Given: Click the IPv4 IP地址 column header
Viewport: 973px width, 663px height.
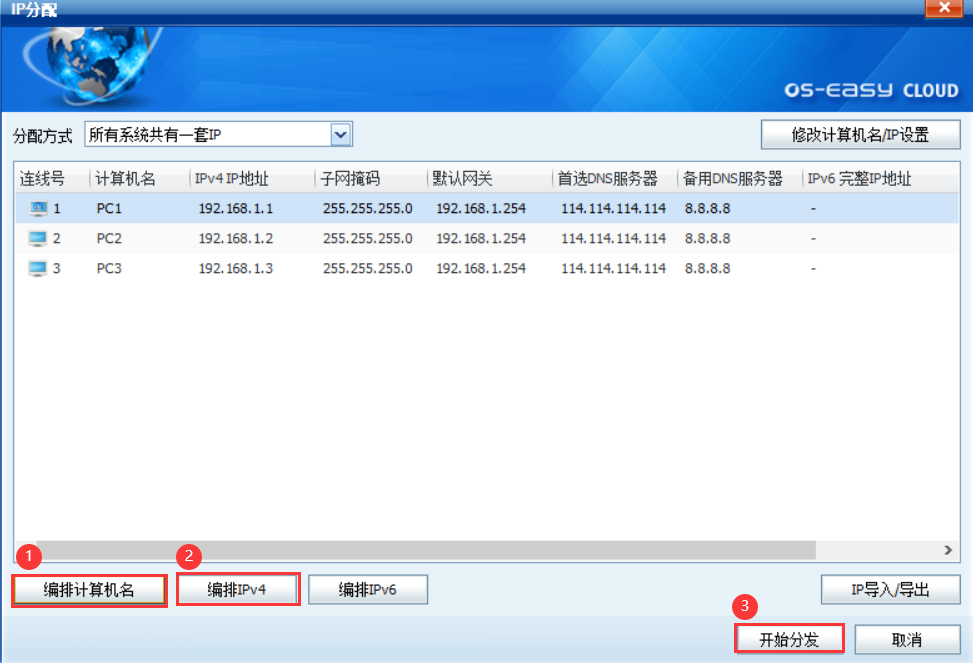Looking at the screenshot, I should point(232,179).
